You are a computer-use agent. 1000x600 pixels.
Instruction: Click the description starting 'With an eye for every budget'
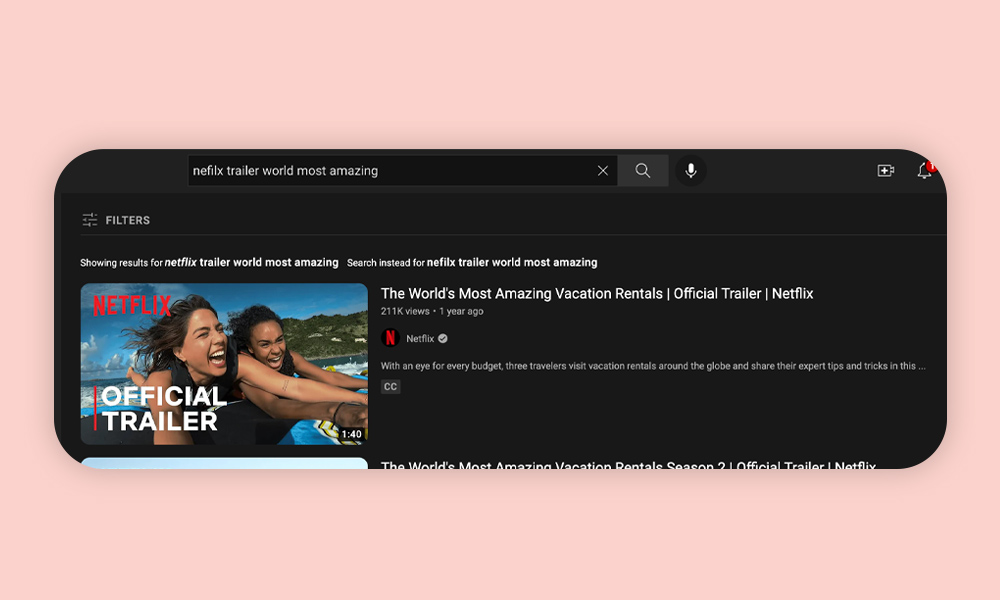pyautogui.click(x=653, y=365)
